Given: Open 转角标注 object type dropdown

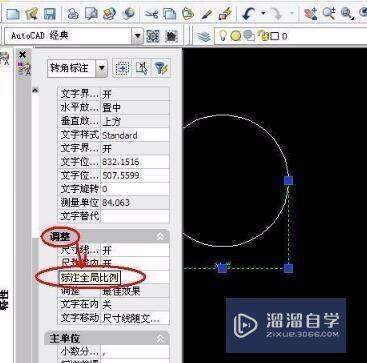Looking at the screenshot, I should point(101,68).
